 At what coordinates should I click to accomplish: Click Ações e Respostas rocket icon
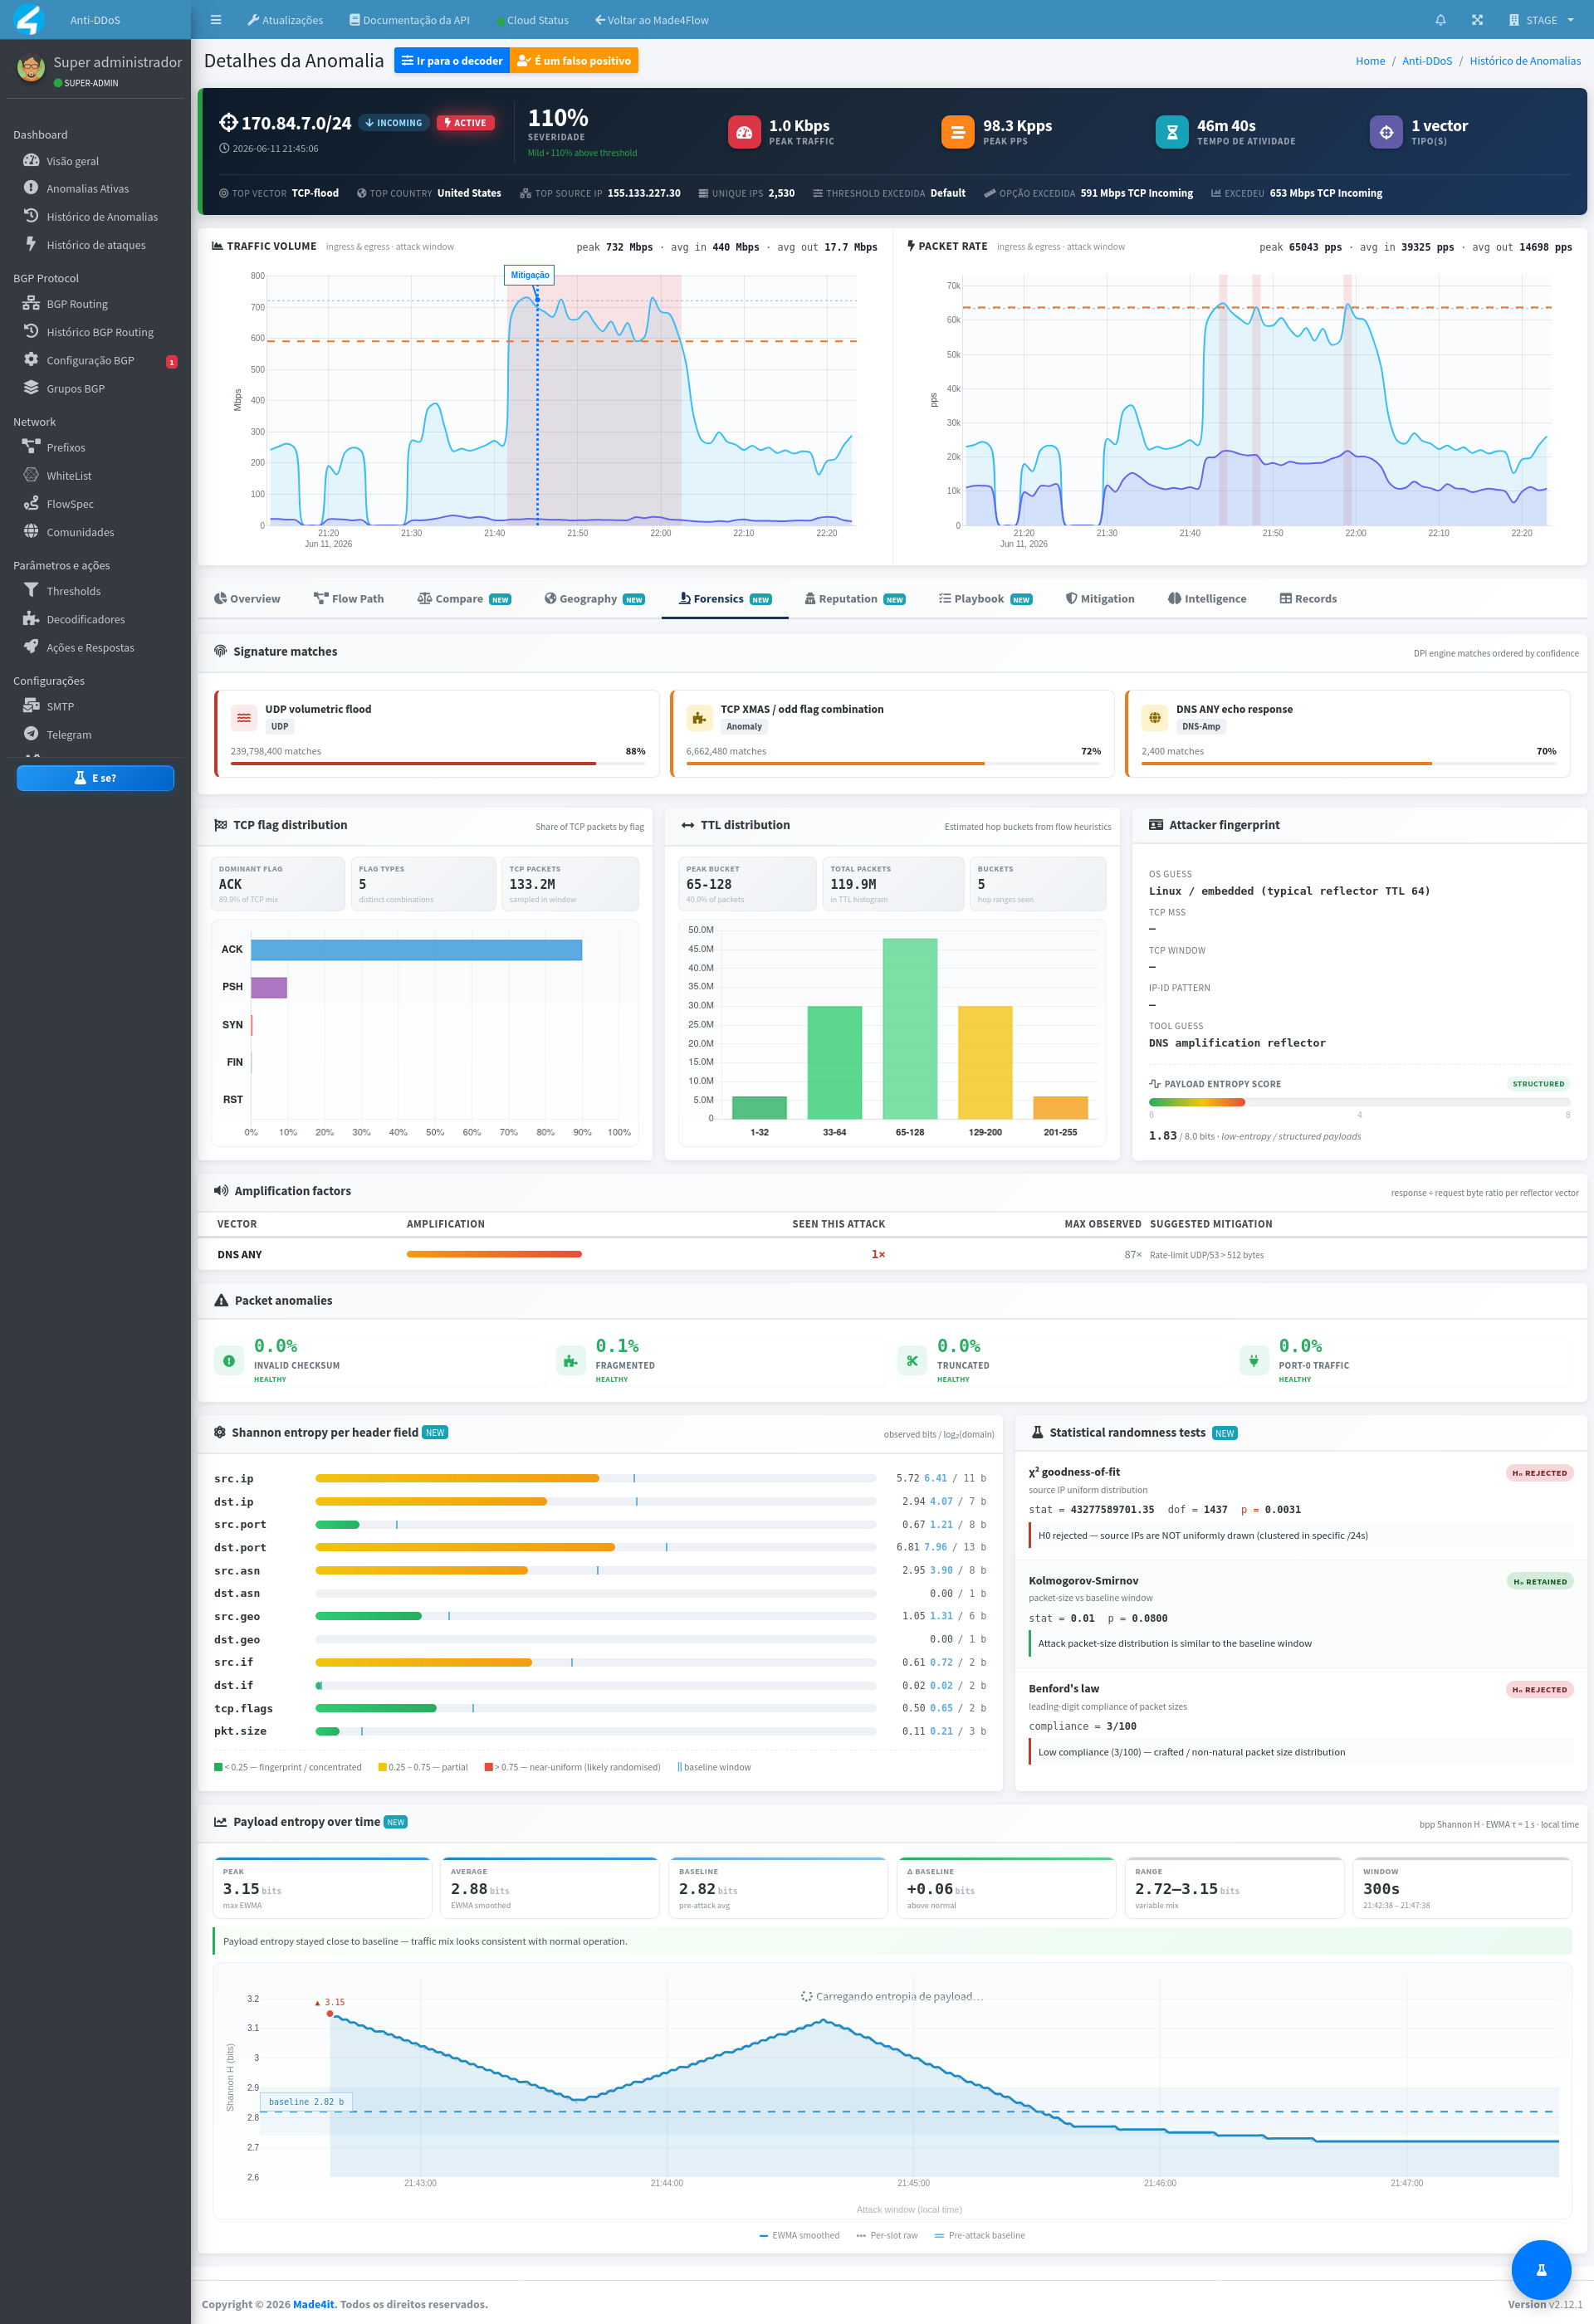point(31,647)
